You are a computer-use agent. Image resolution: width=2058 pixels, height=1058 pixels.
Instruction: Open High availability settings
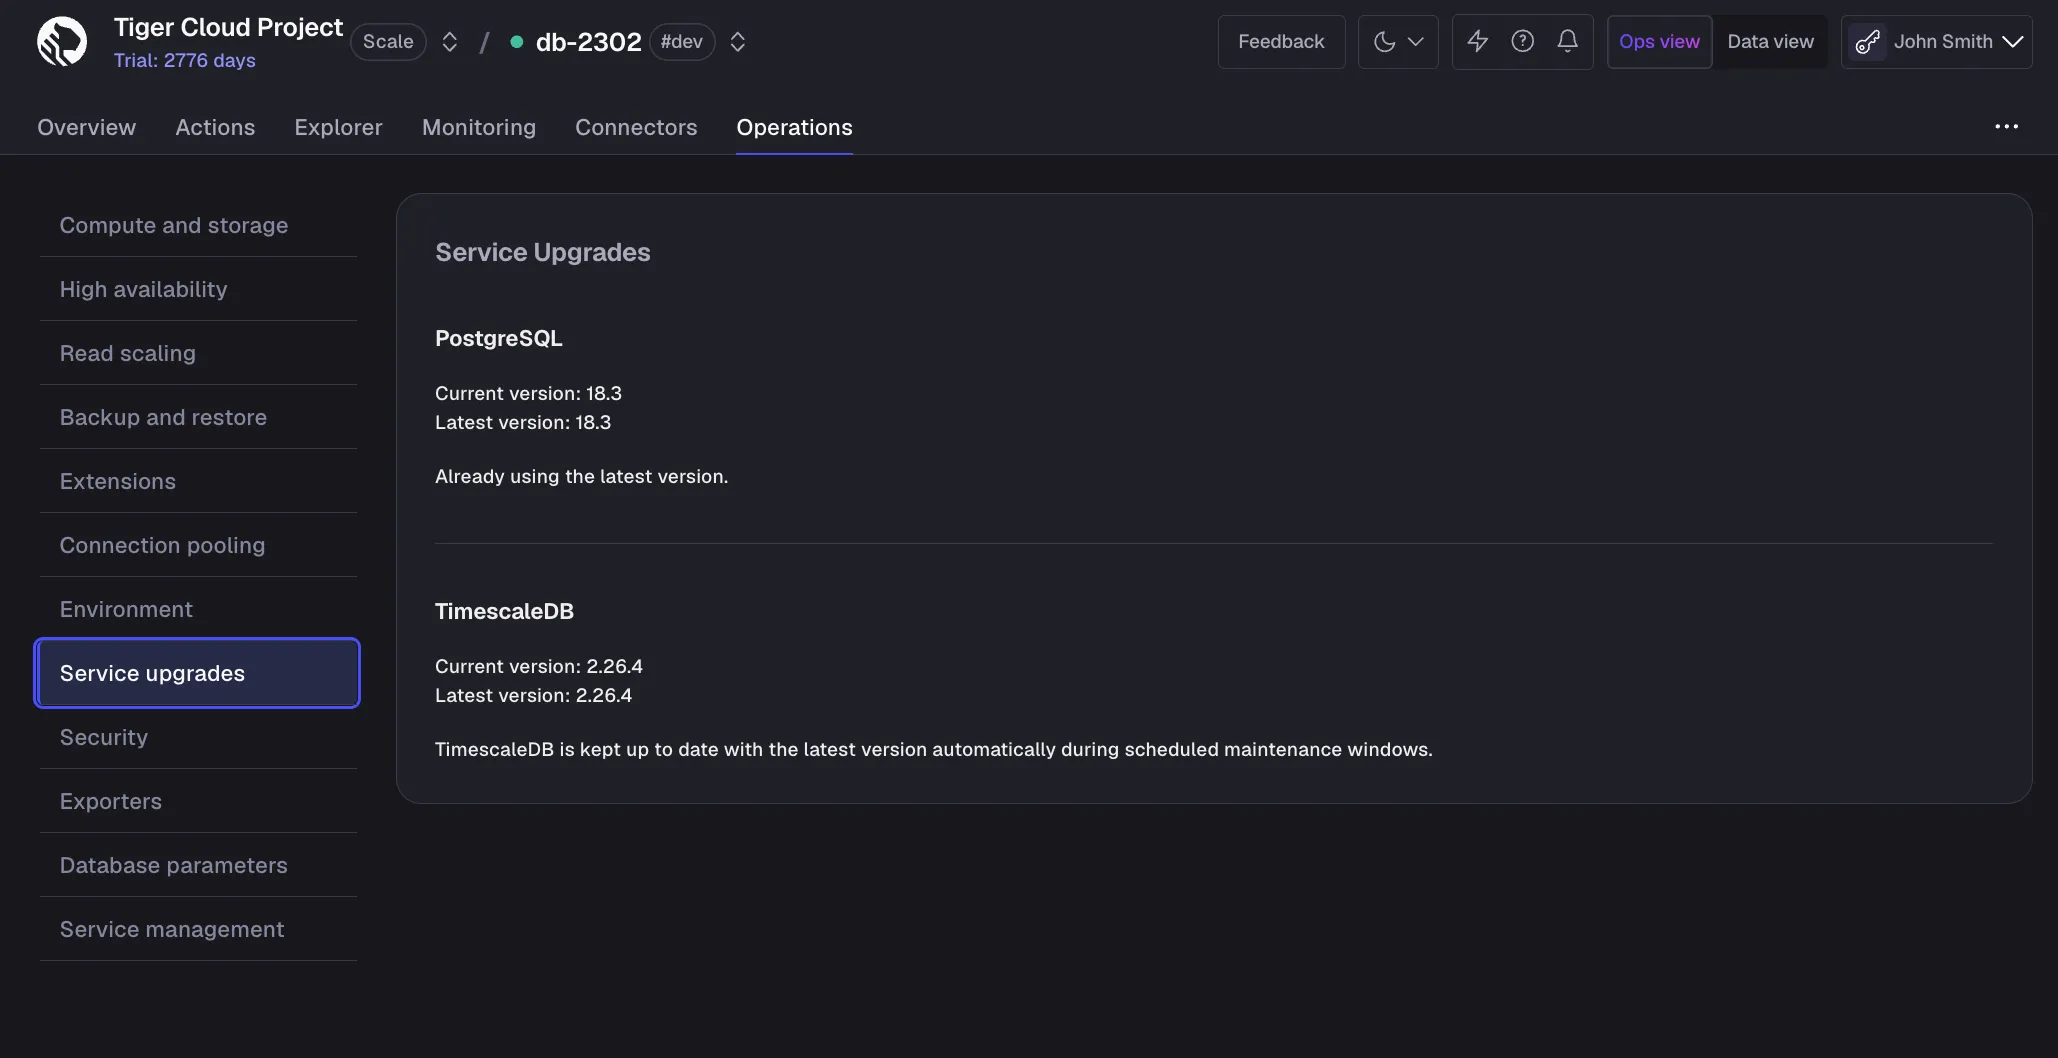198,289
